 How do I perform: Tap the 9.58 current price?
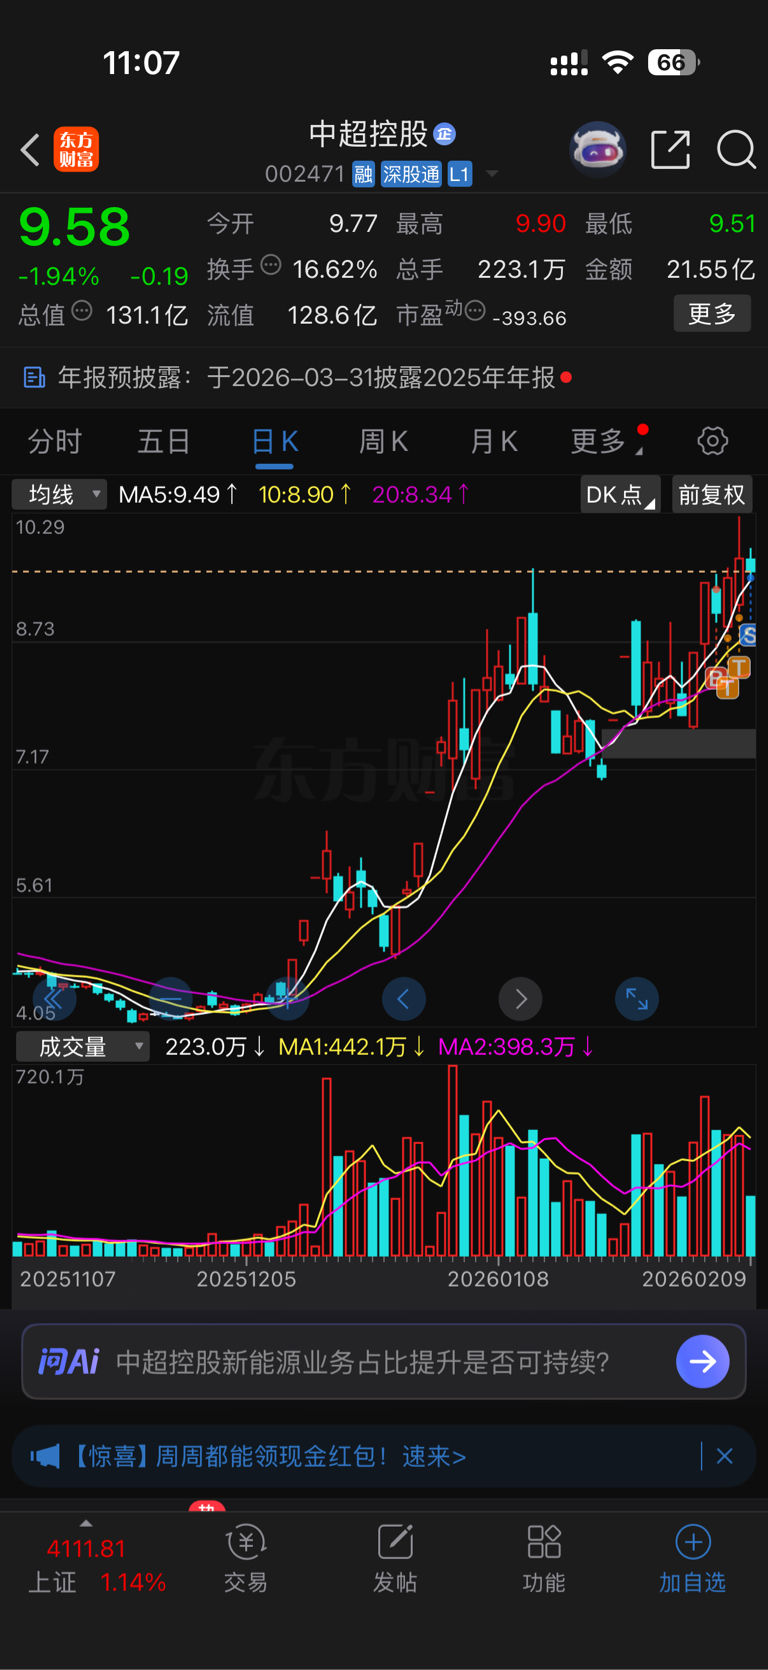coord(75,227)
